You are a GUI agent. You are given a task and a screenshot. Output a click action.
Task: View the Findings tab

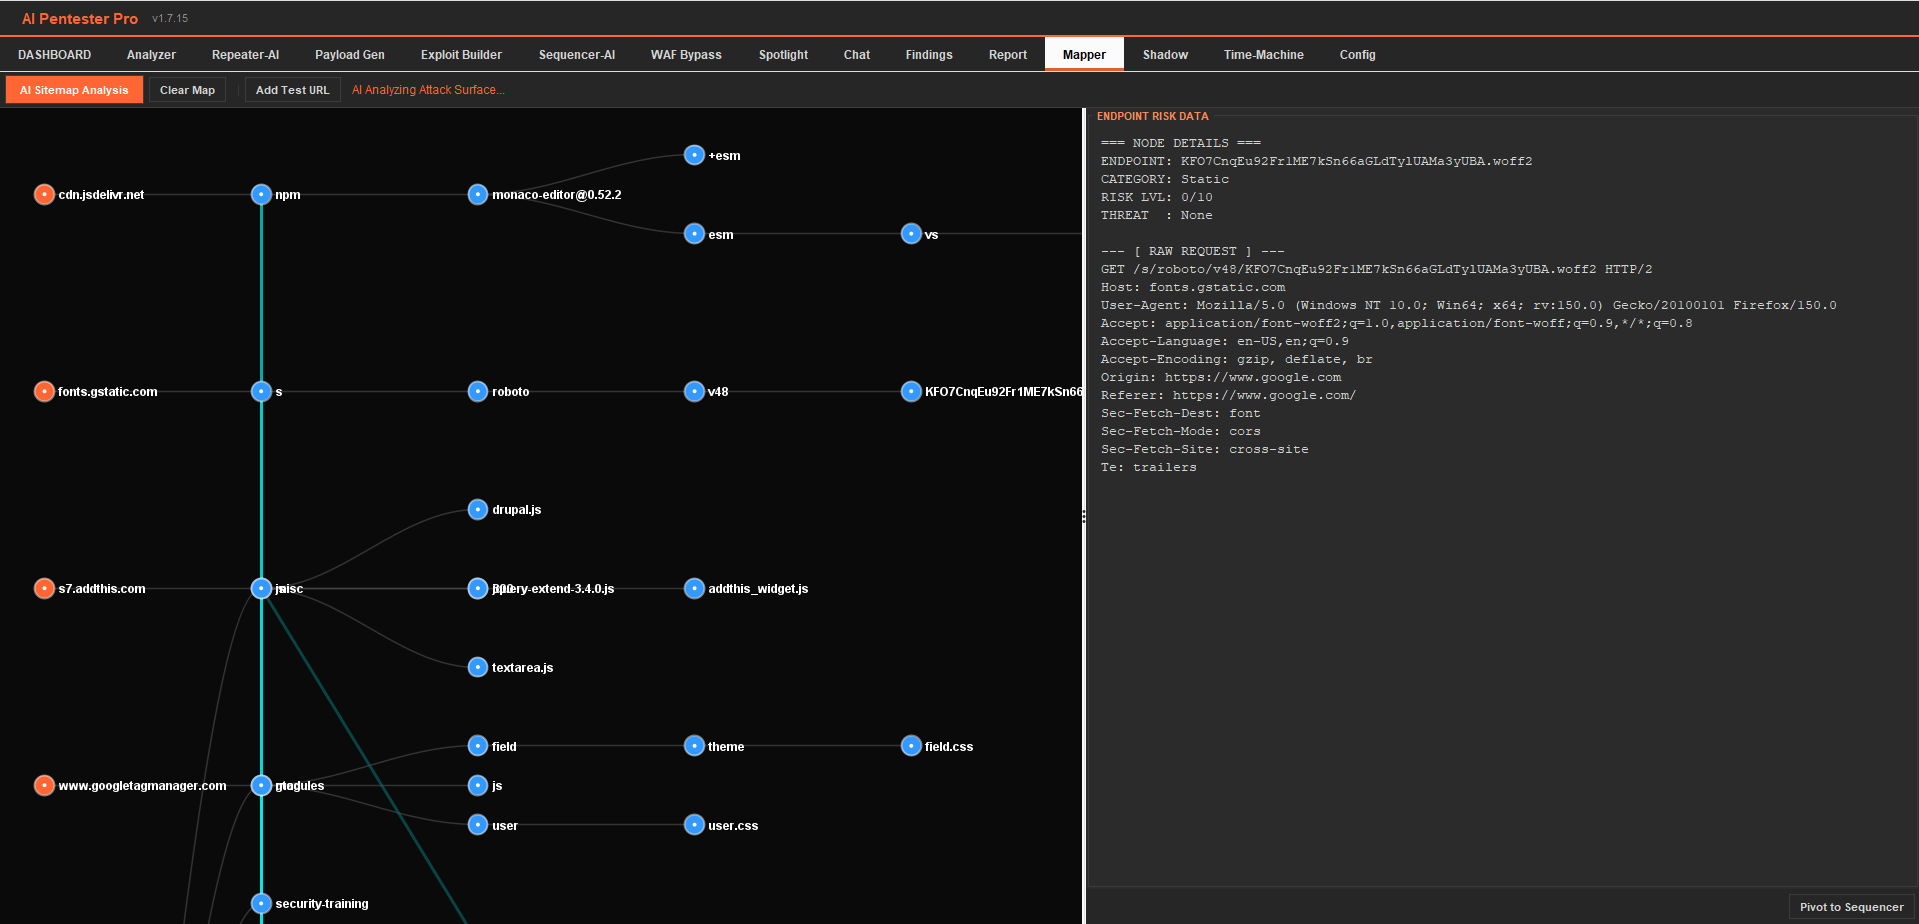(929, 55)
